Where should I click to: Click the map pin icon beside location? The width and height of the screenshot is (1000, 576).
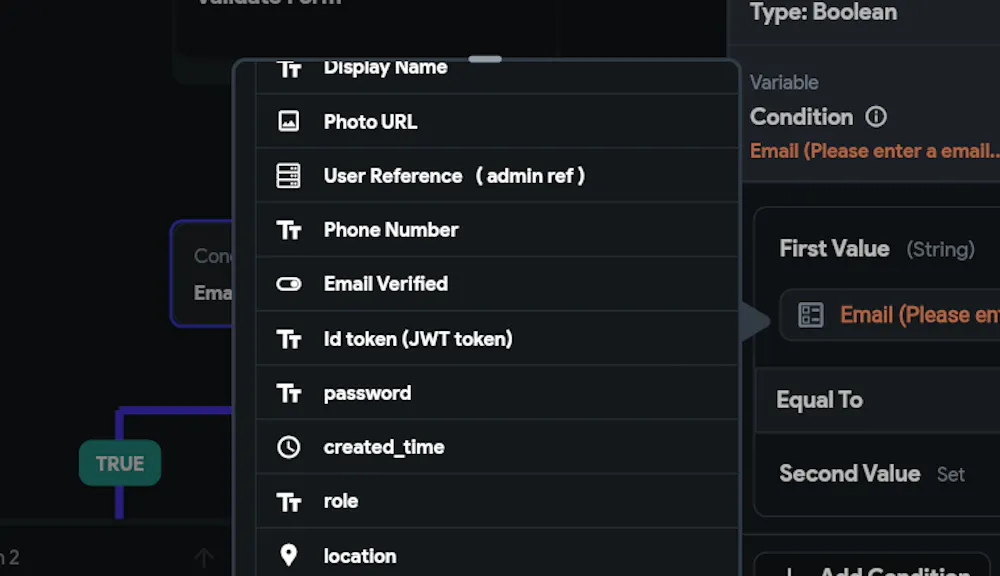point(288,555)
